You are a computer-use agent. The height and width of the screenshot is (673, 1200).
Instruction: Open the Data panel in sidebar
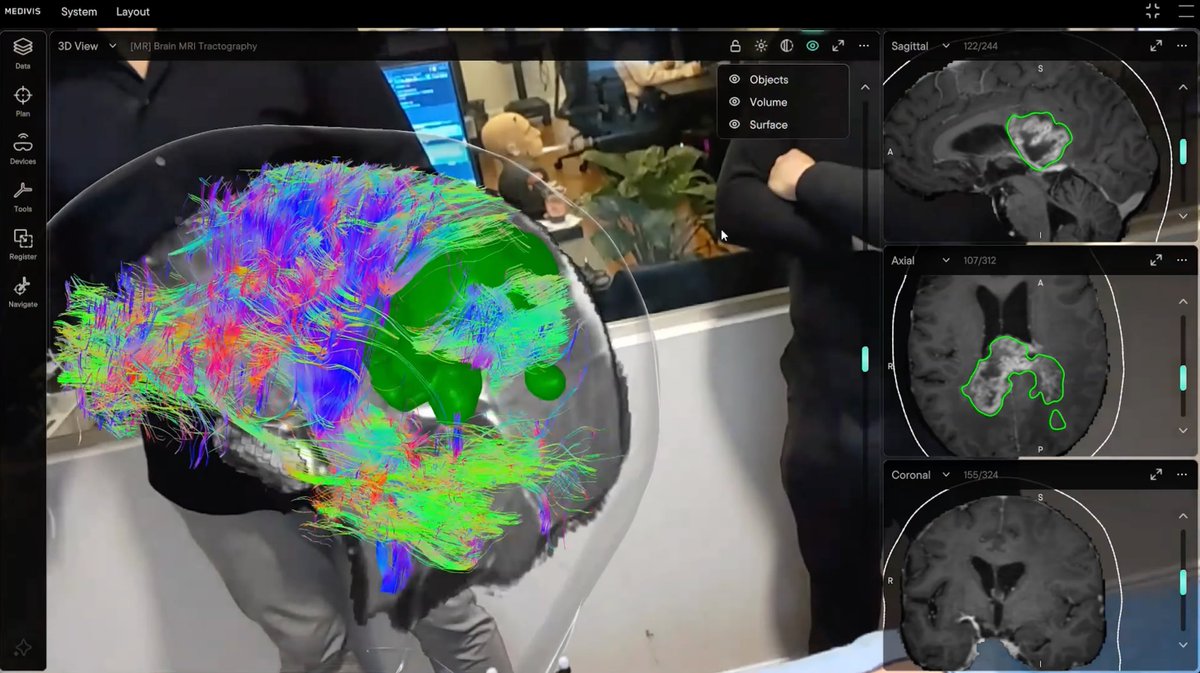point(22,52)
